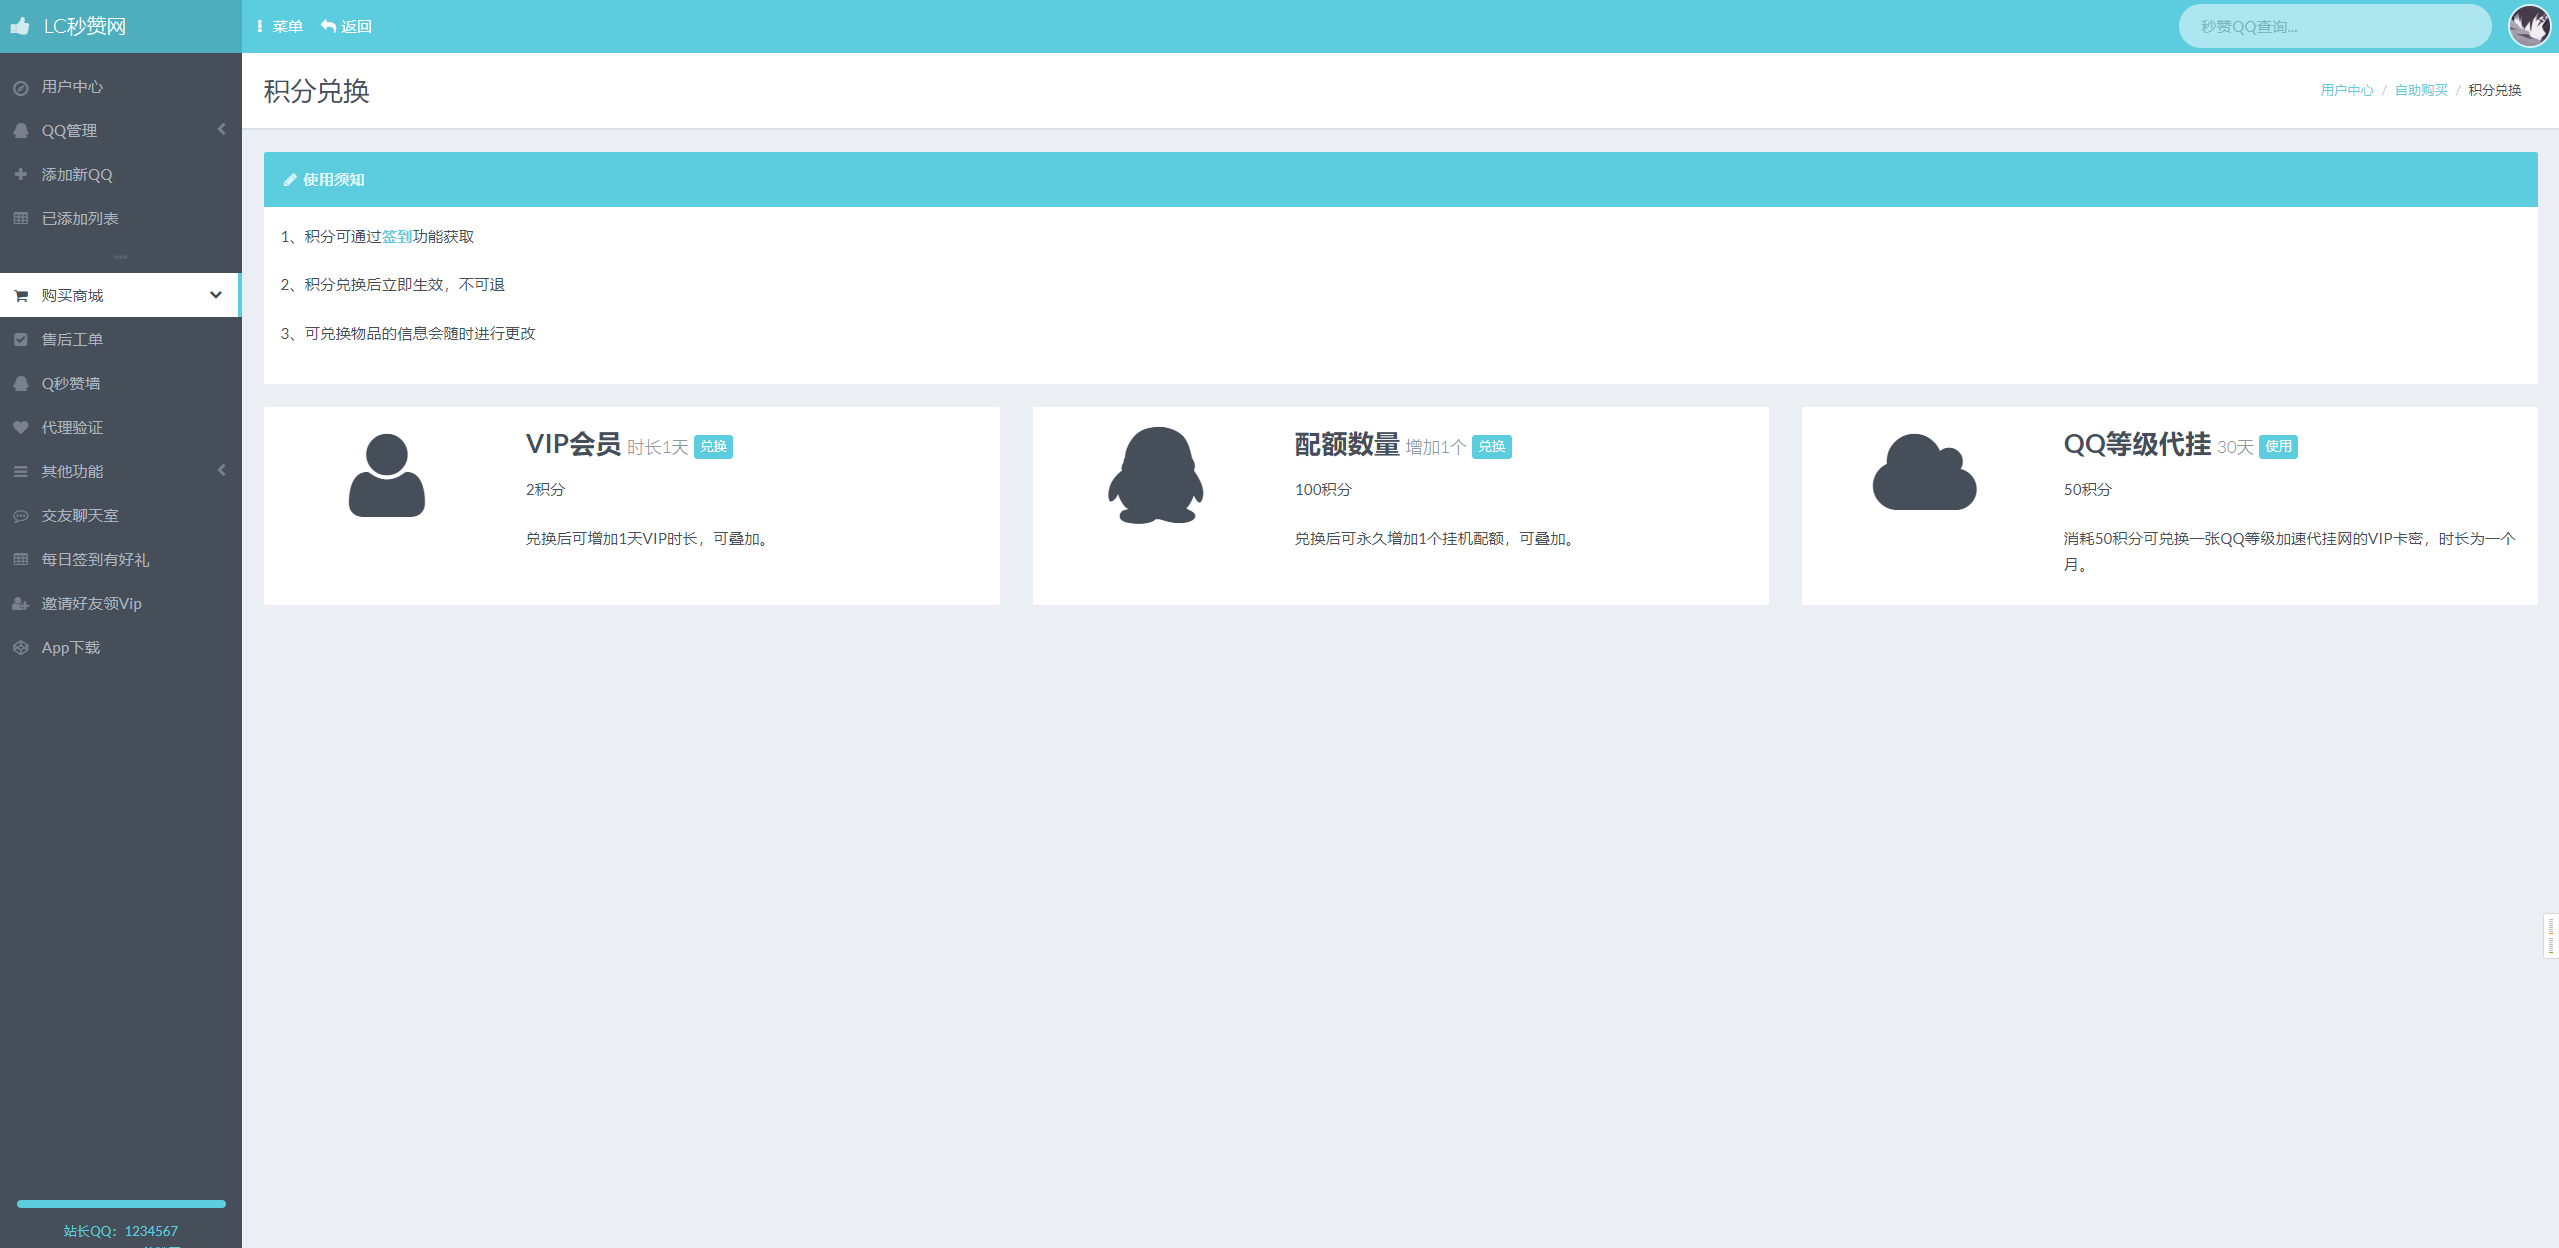Open 交友聊天室 in the sidebar
The width and height of the screenshot is (2559, 1248).
pyautogui.click(x=80, y=516)
